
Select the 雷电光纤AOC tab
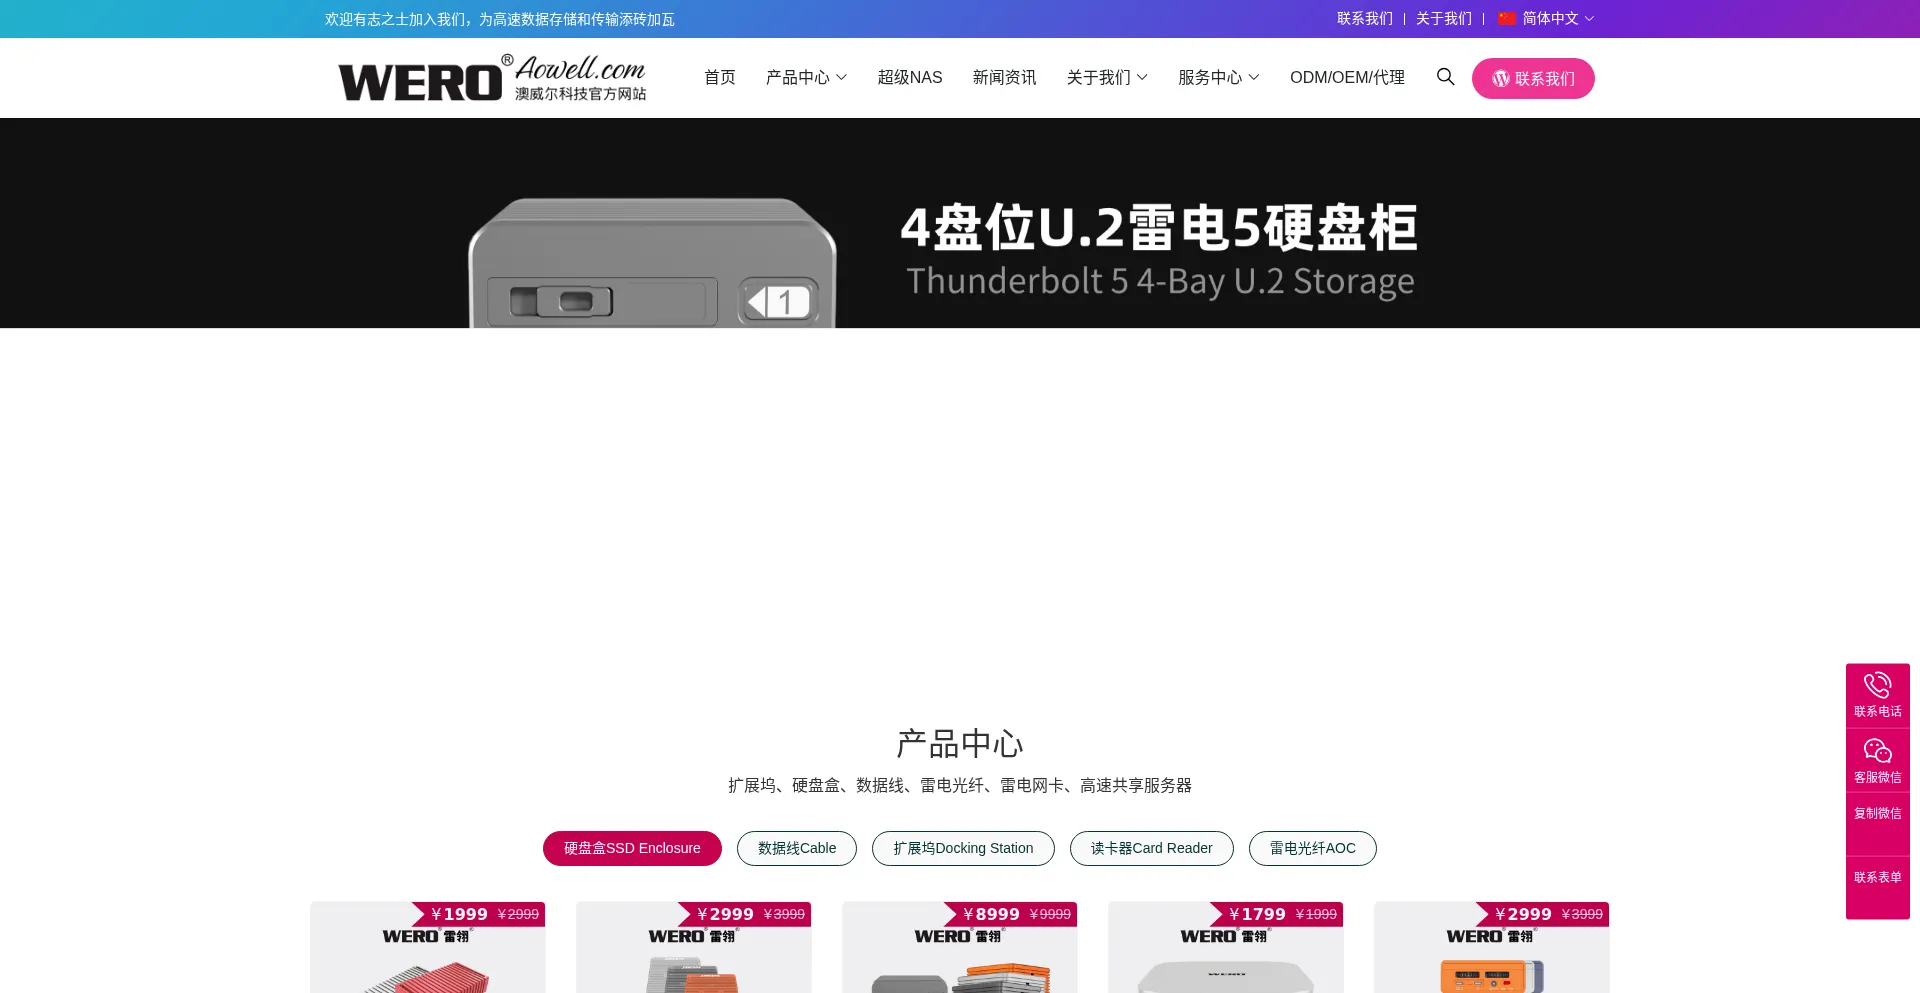coord(1312,848)
